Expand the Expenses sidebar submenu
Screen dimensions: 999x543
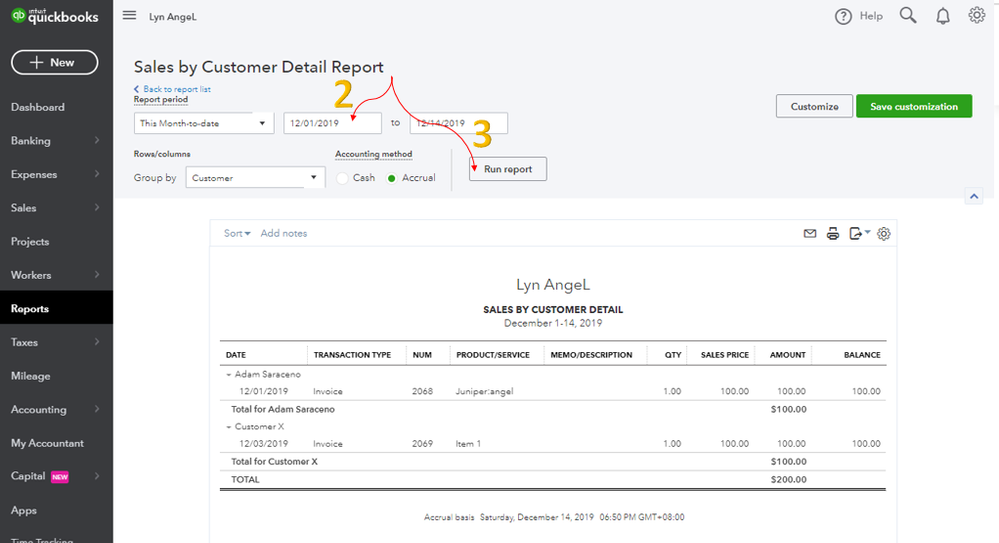[97, 174]
